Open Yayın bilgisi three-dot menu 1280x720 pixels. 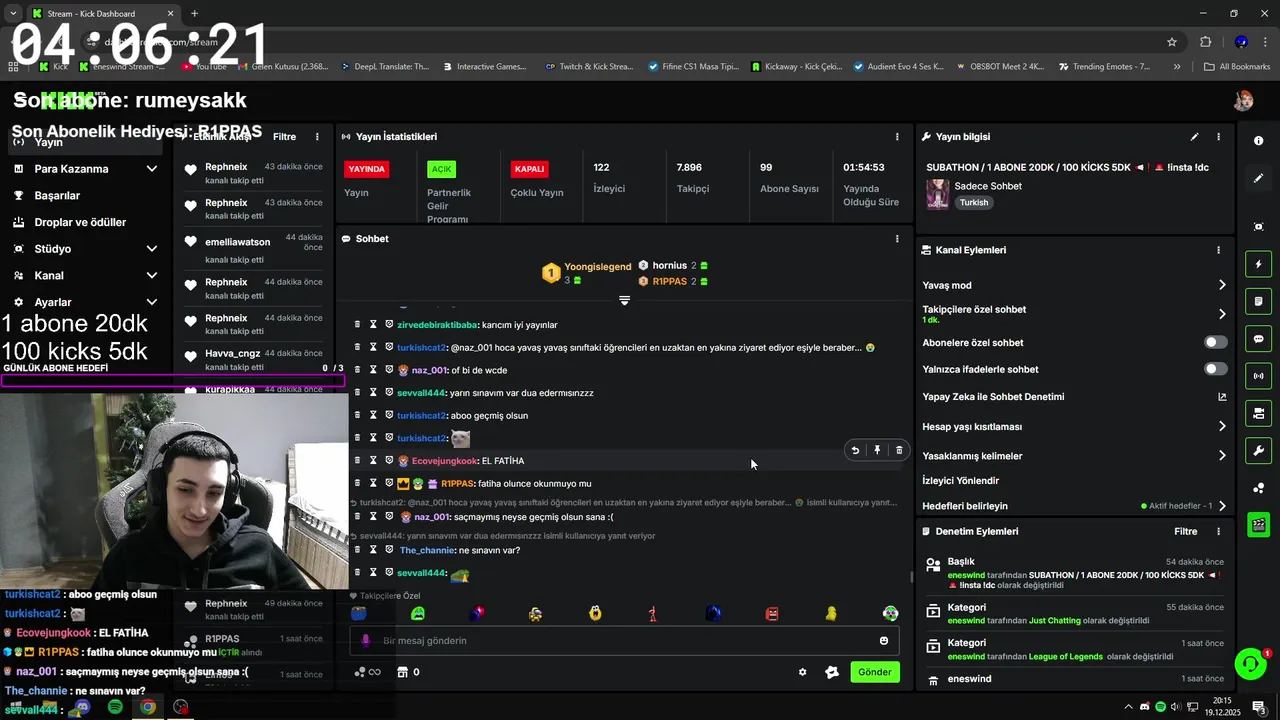coord(1218,137)
